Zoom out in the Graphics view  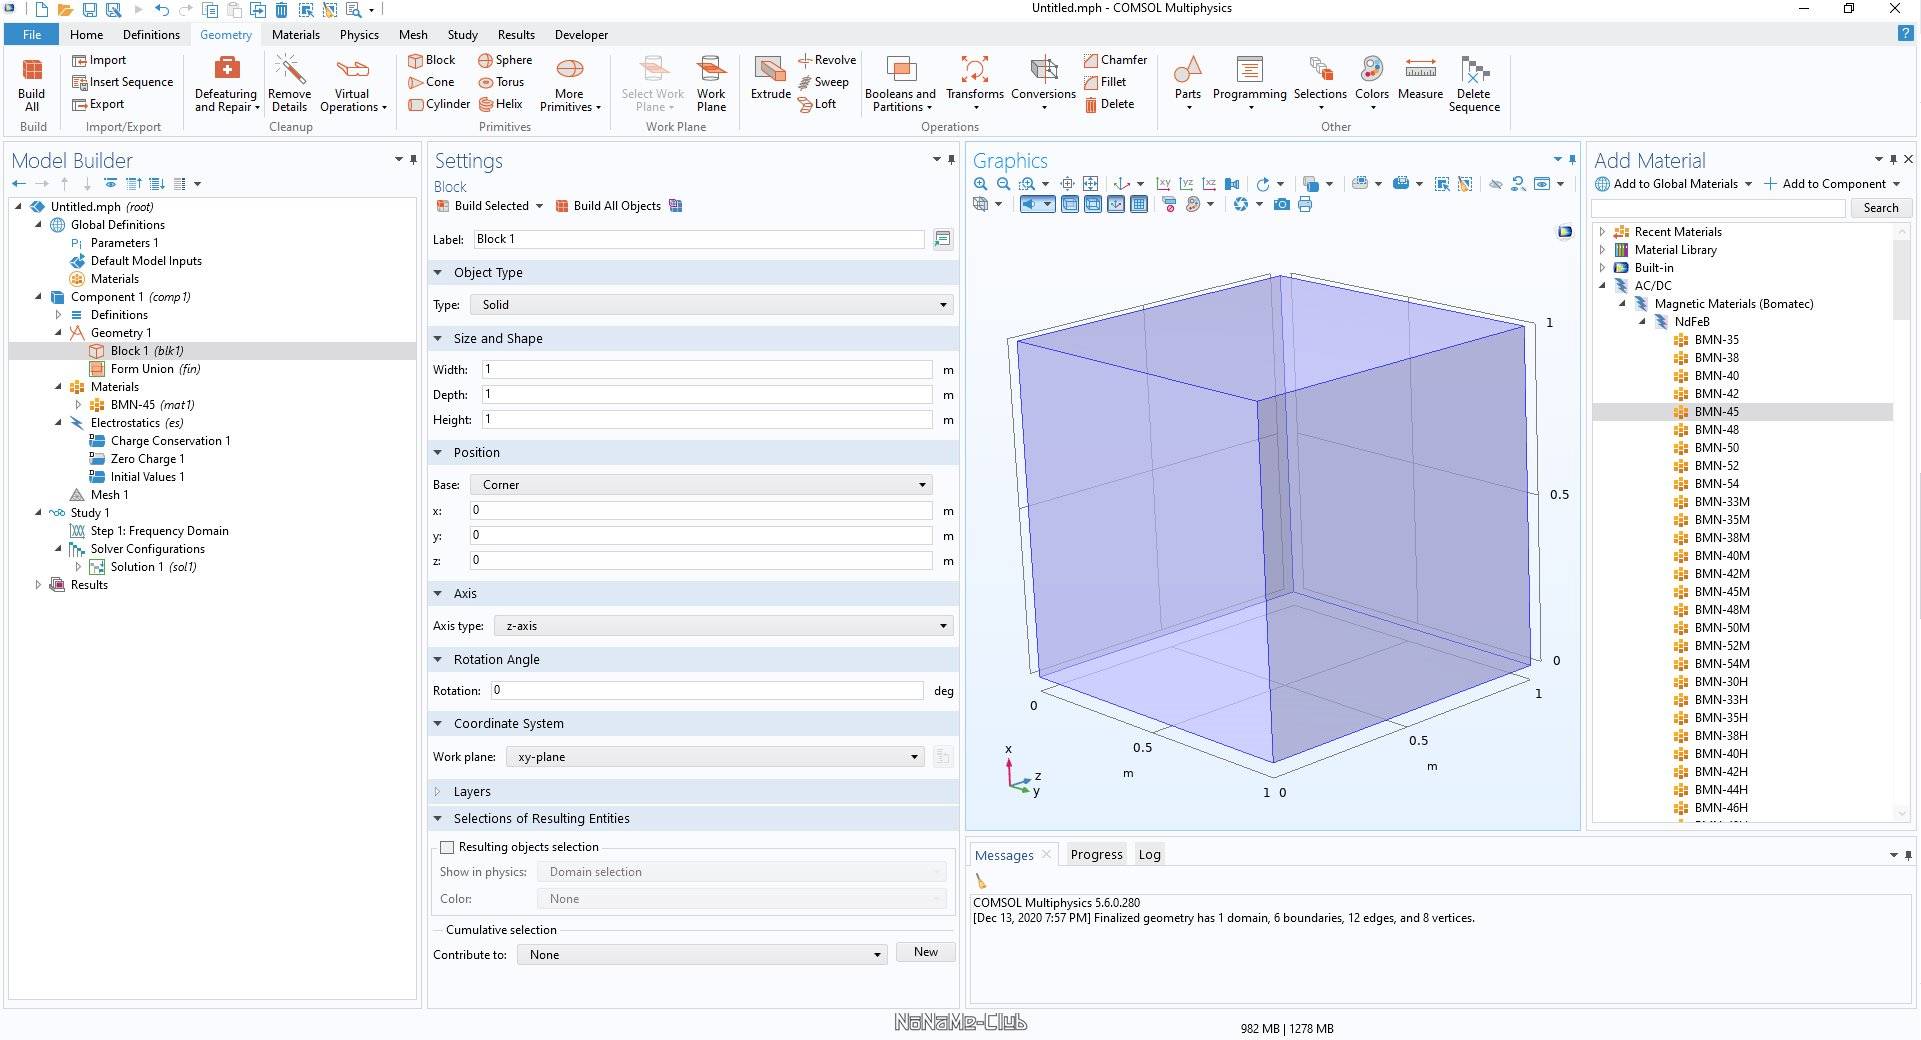tap(1003, 184)
